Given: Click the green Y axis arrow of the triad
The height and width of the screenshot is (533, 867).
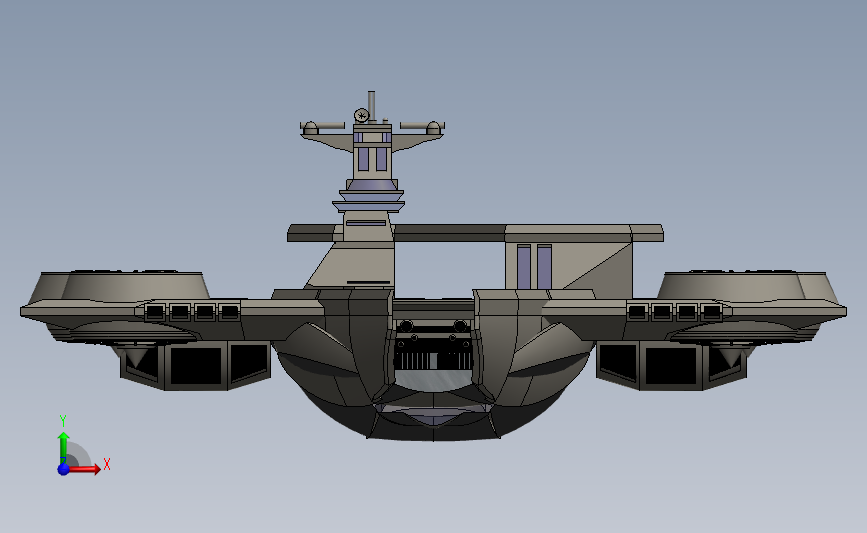Looking at the screenshot, I should pyautogui.click(x=64, y=448).
